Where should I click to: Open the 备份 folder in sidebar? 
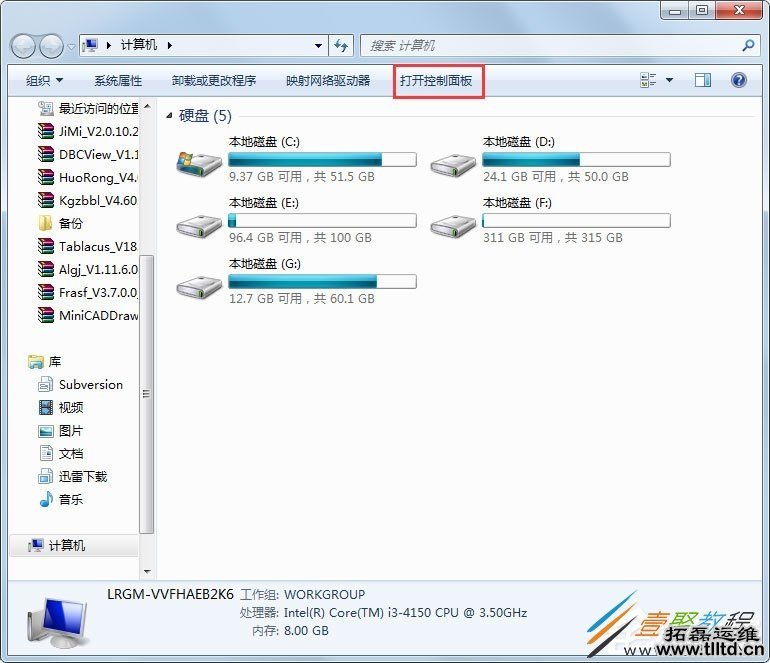pos(61,223)
